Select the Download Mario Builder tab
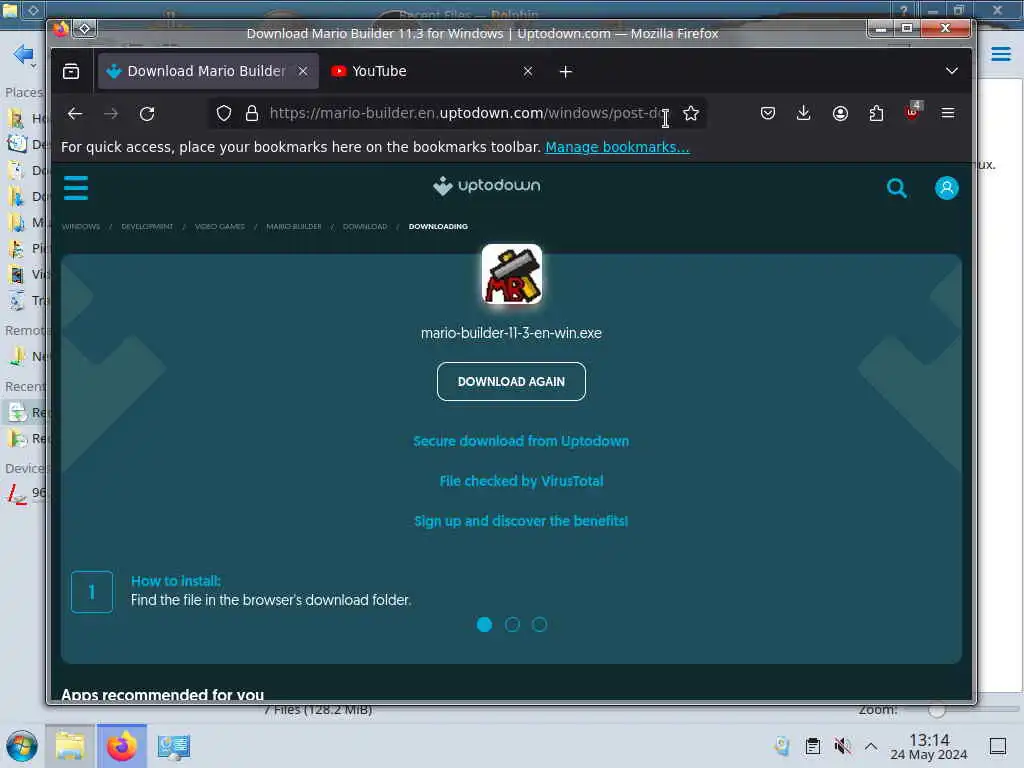Image resolution: width=1024 pixels, height=768 pixels. click(208, 71)
